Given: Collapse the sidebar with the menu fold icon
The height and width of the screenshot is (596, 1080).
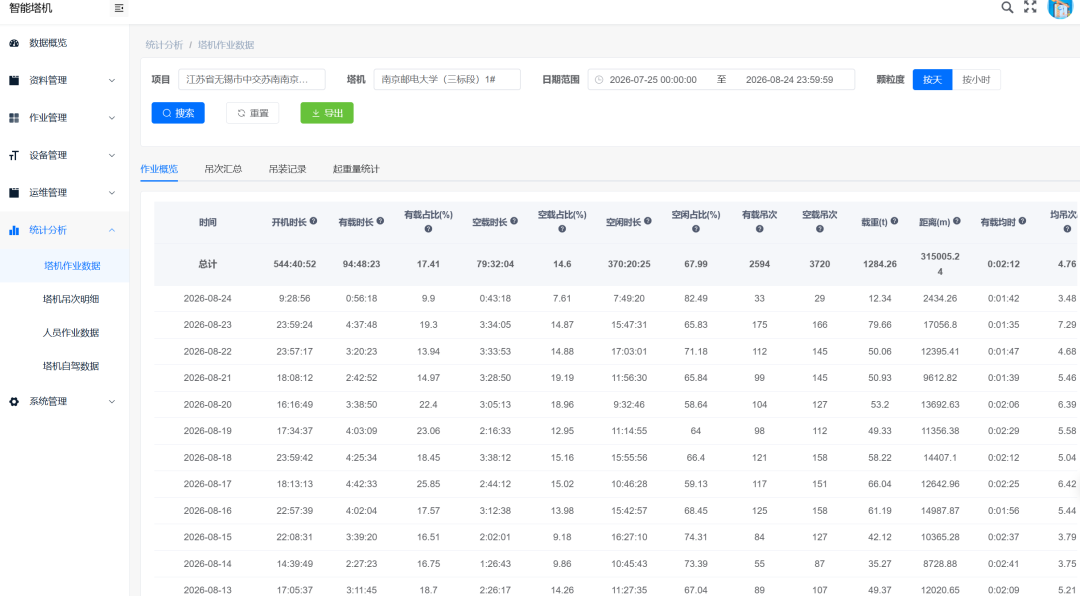Looking at the screenshot, I should point(119,8).
